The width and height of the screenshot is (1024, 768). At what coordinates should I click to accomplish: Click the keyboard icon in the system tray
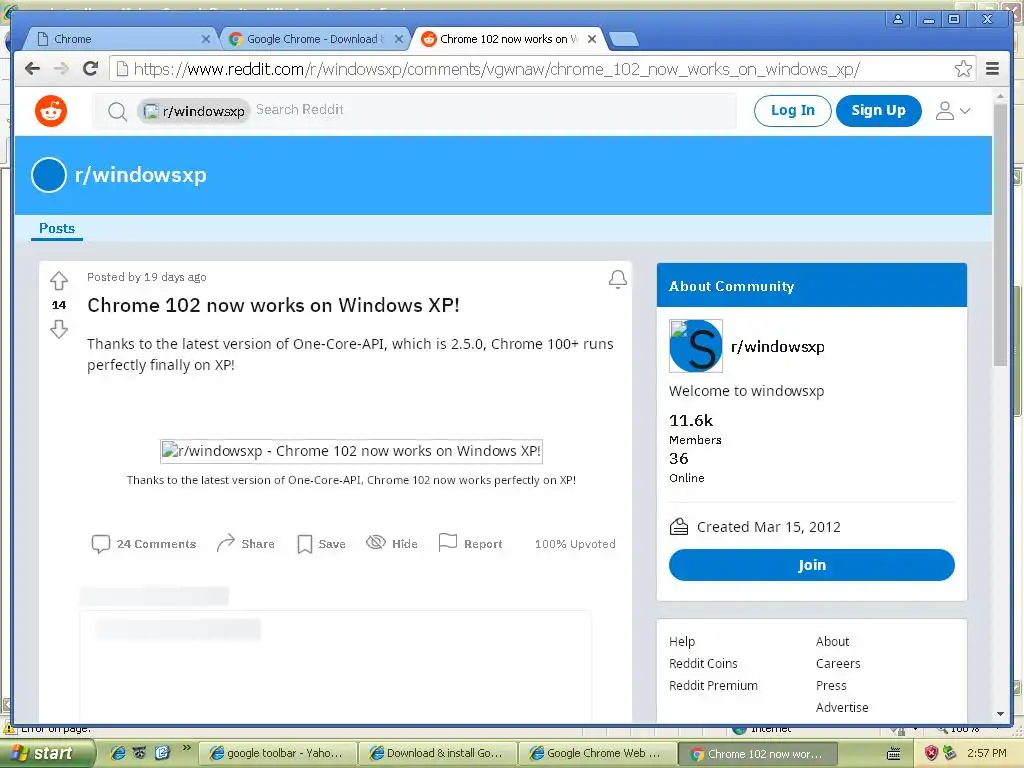click(893, 754)
